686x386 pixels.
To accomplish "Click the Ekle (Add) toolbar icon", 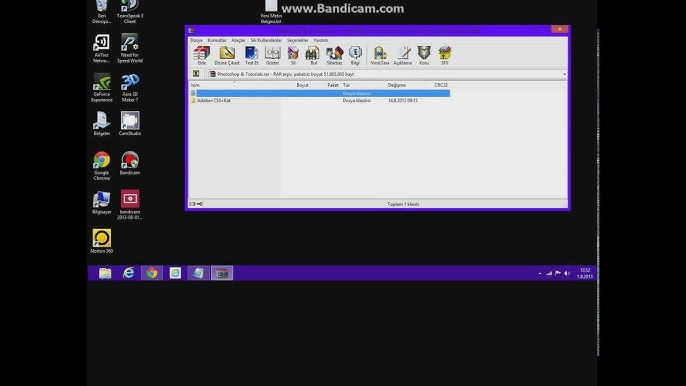I will pos(202,56).
